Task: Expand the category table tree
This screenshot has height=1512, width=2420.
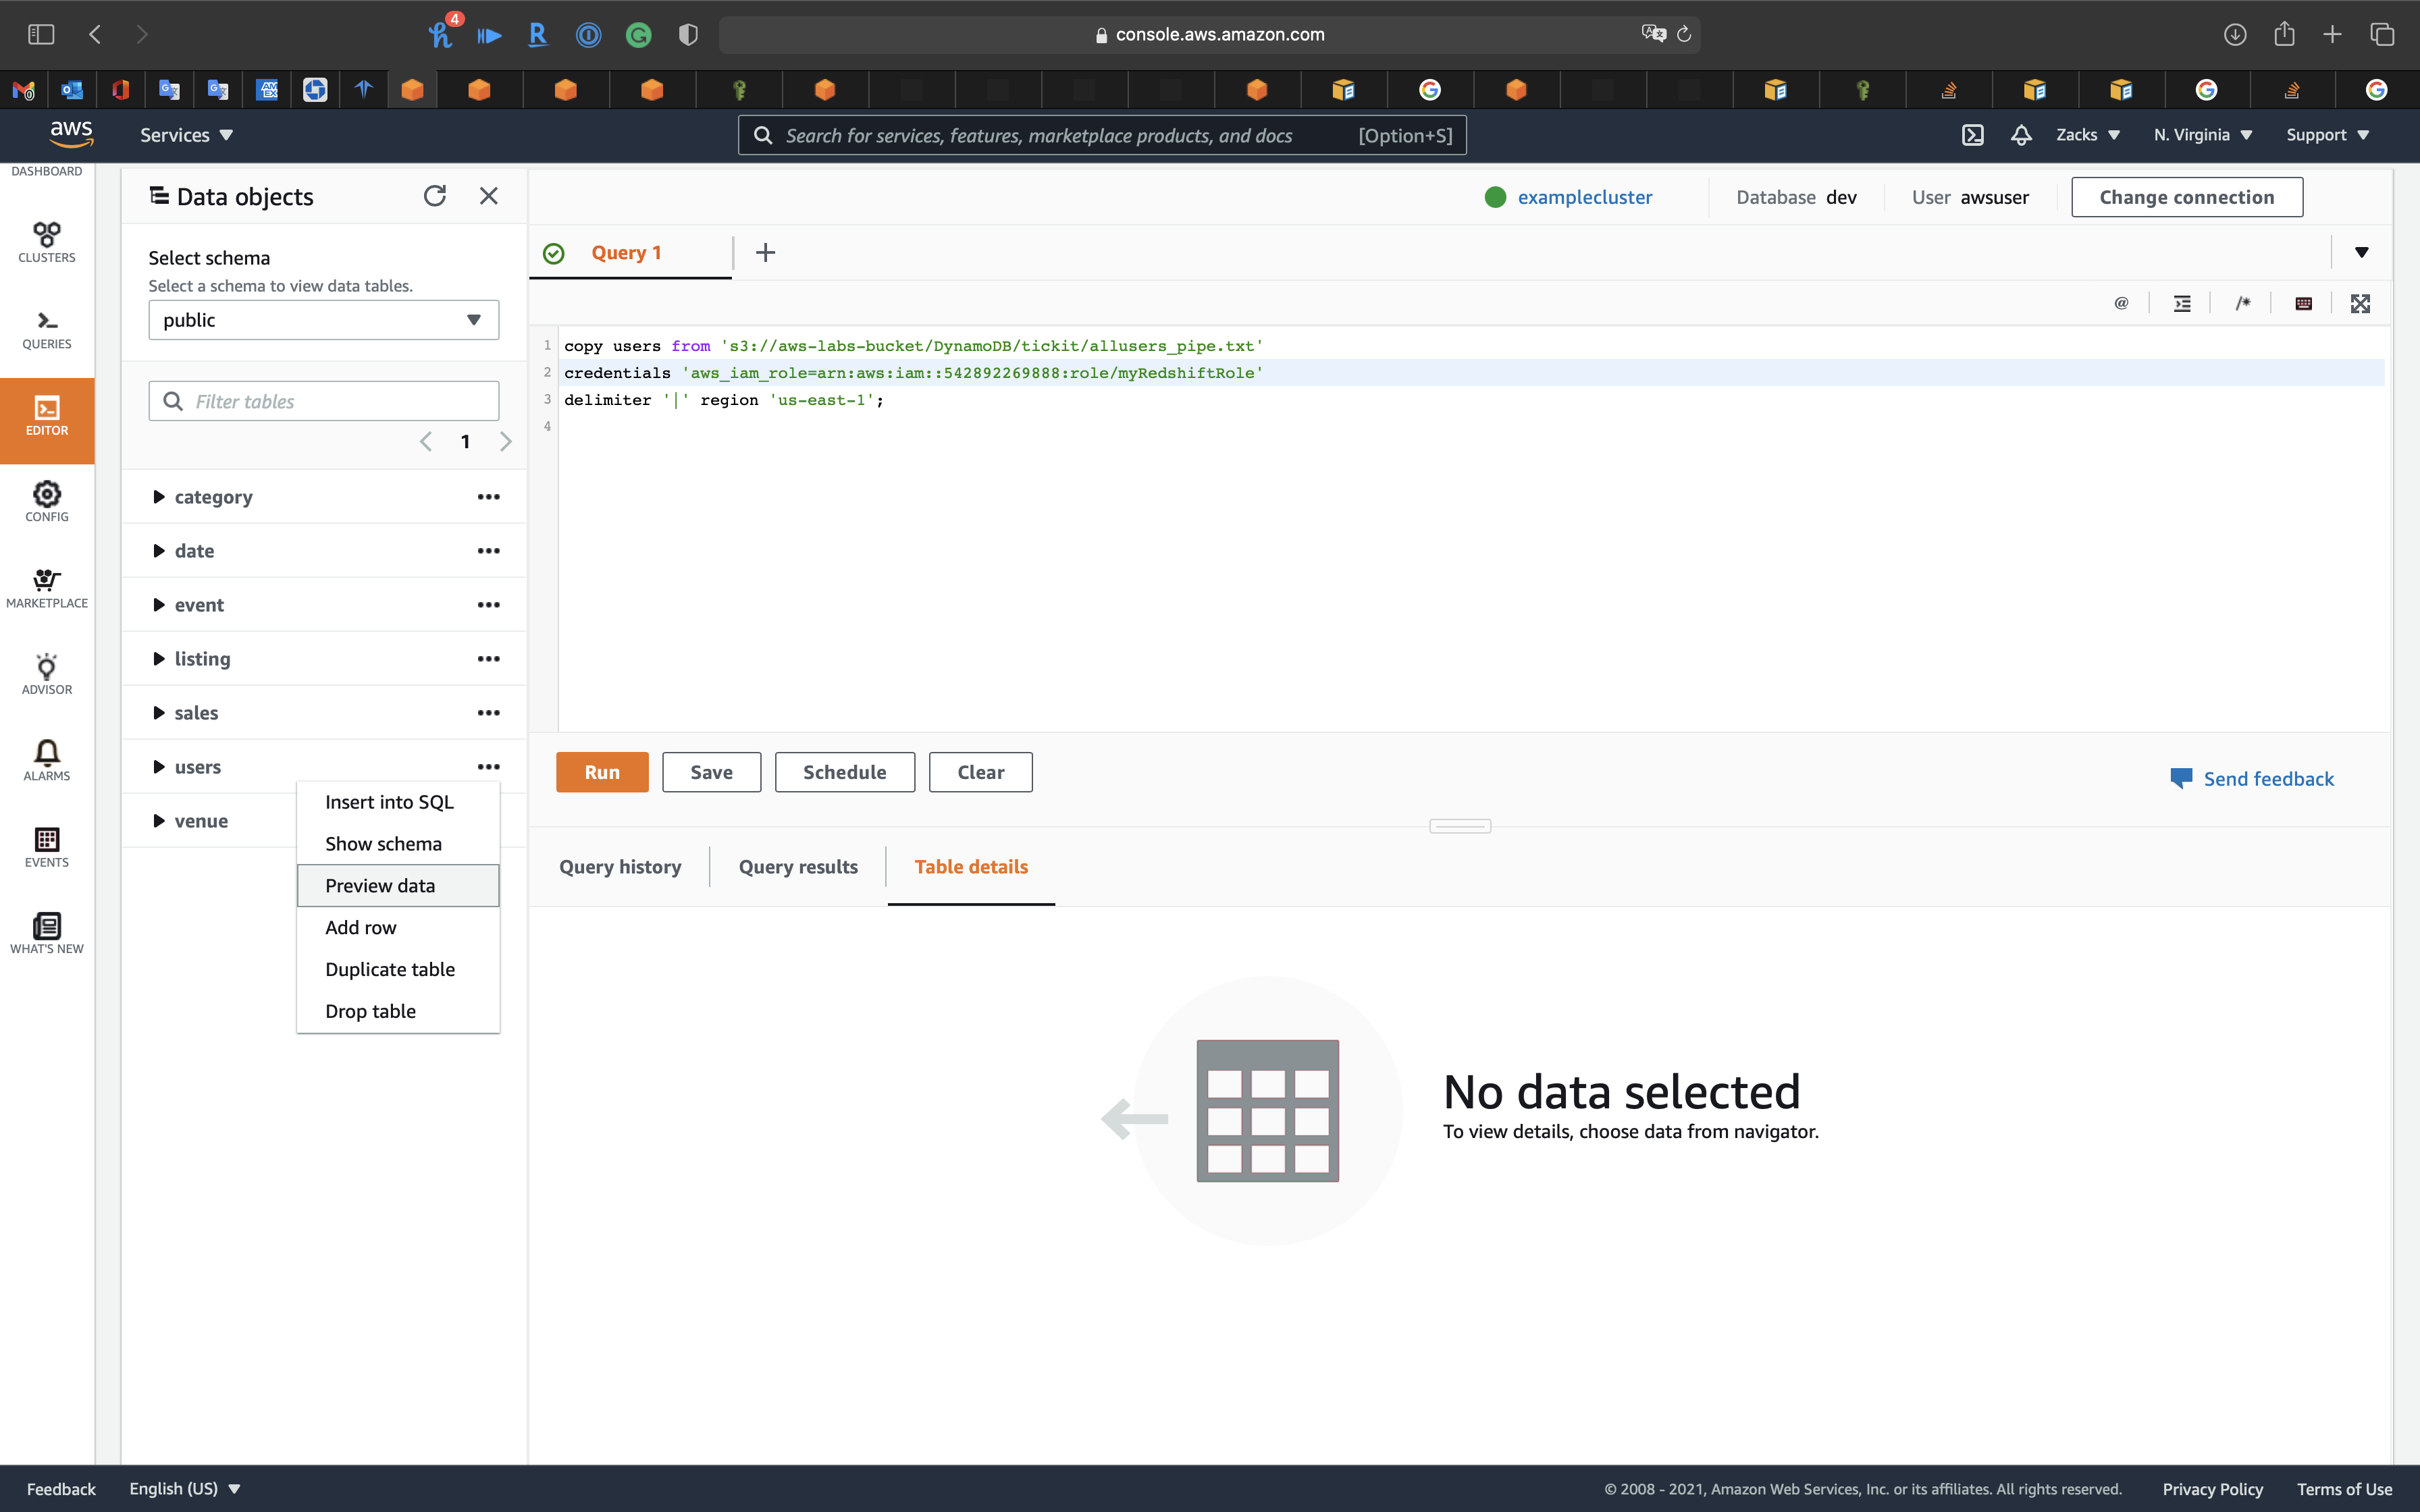Action: point(158,497)
